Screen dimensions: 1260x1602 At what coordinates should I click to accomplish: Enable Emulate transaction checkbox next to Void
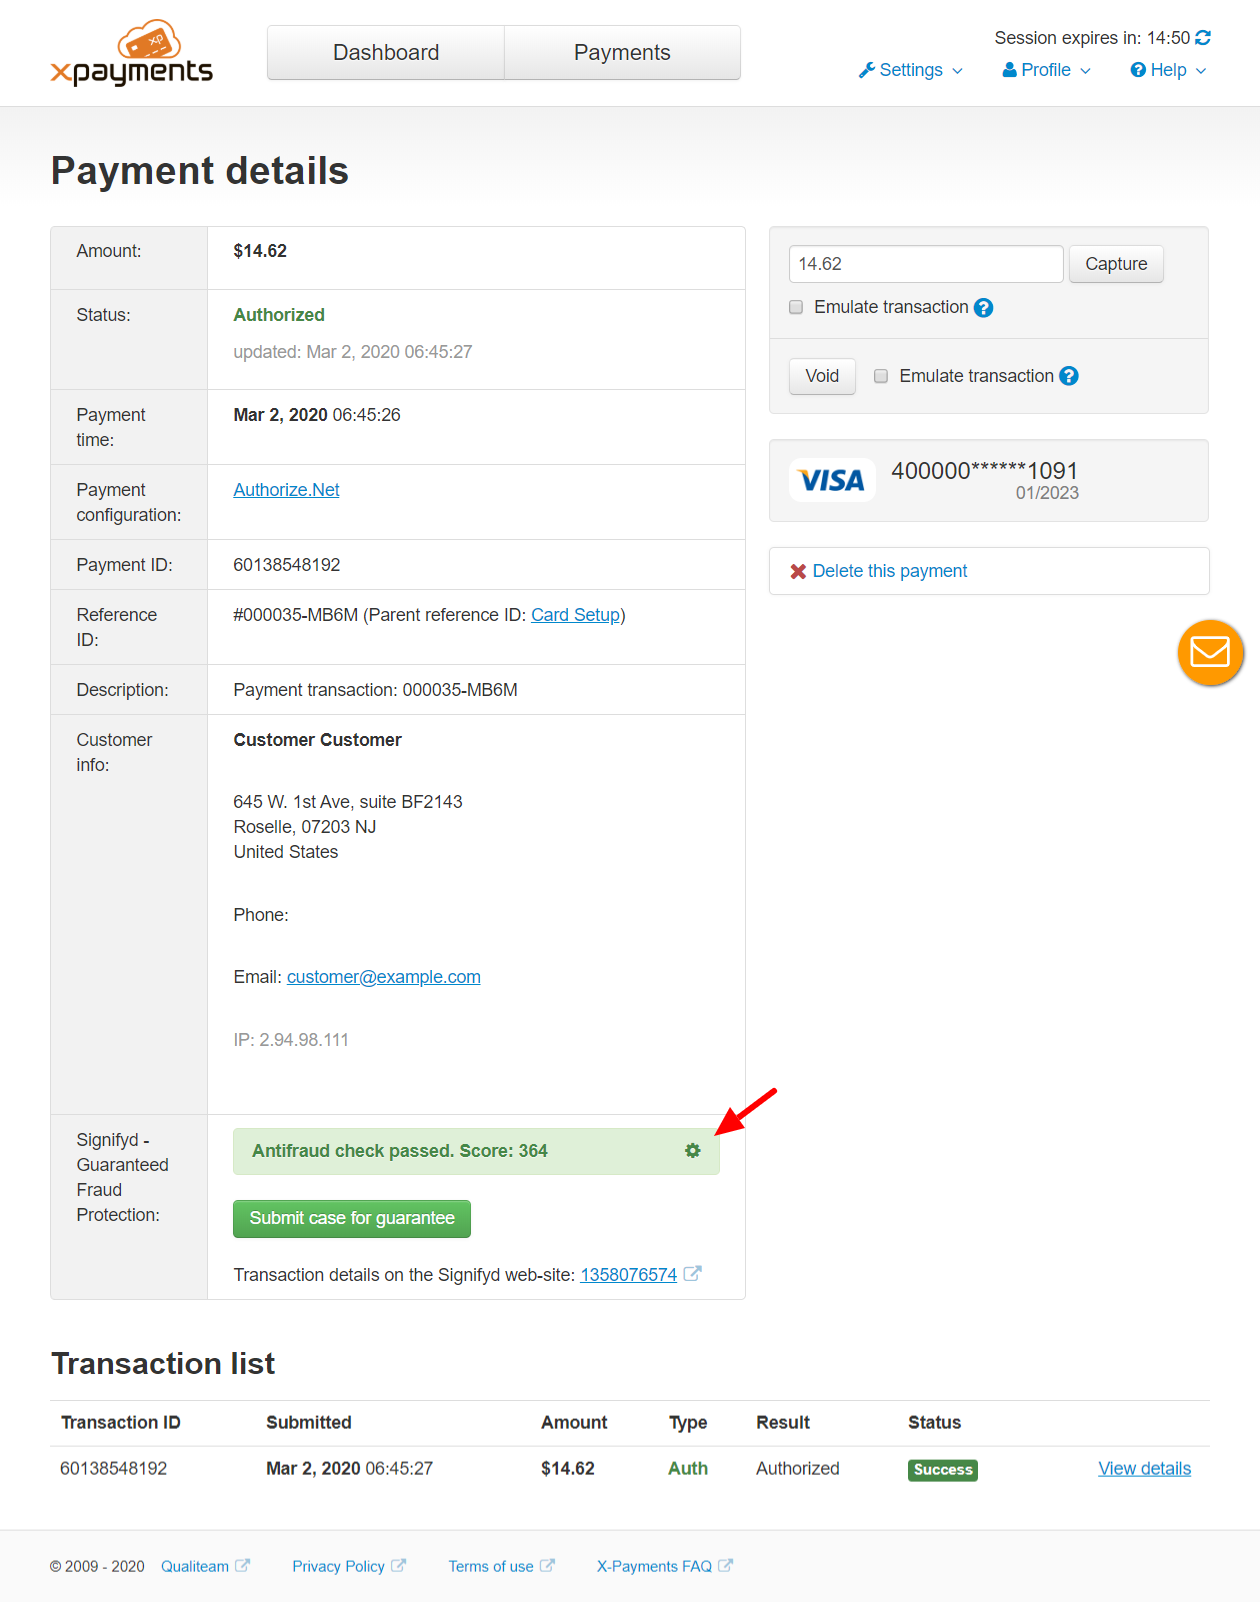881,376
